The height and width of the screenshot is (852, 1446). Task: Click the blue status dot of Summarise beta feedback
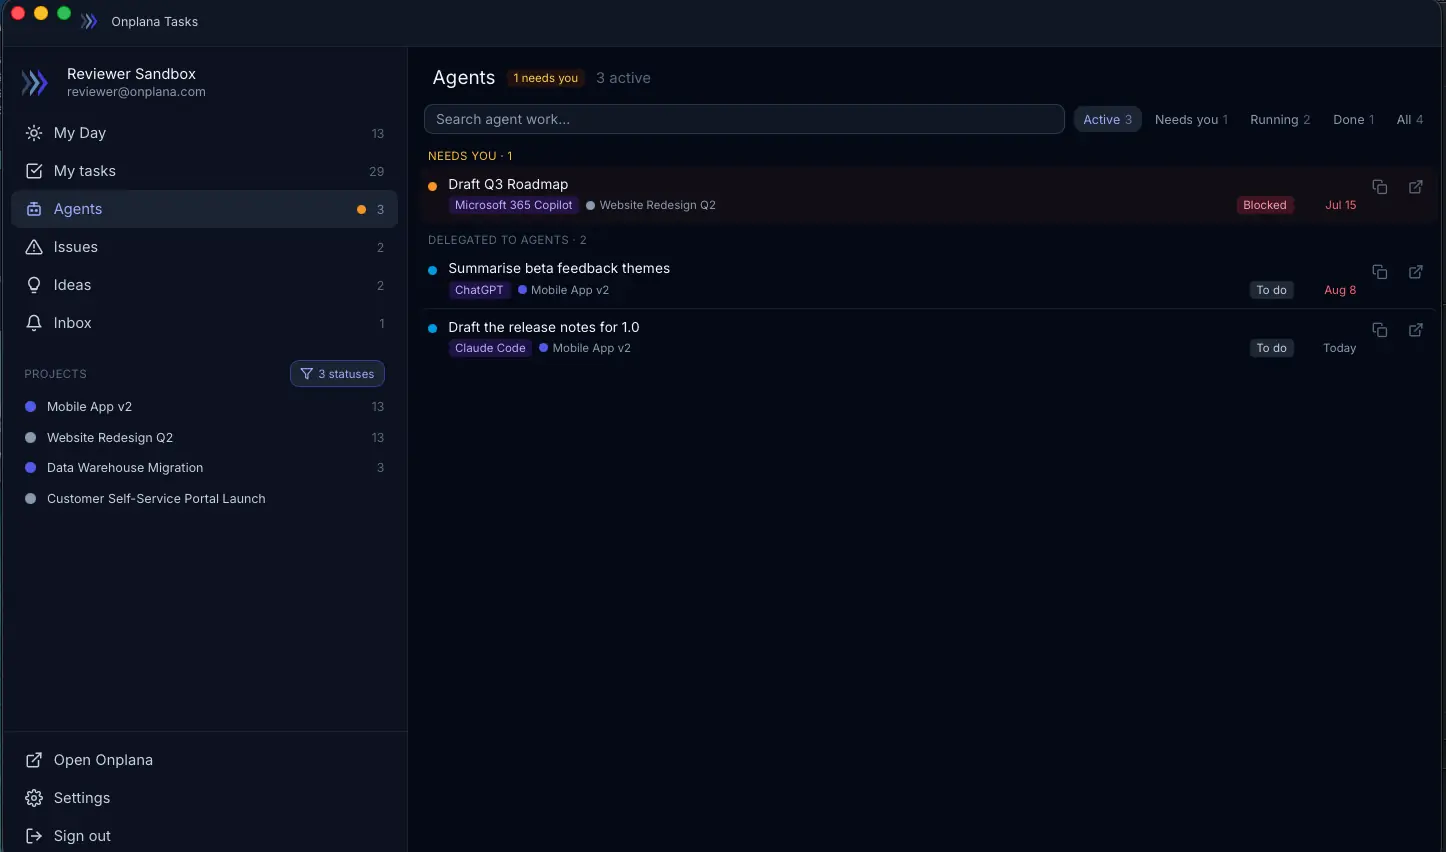[x=432, y=270]
